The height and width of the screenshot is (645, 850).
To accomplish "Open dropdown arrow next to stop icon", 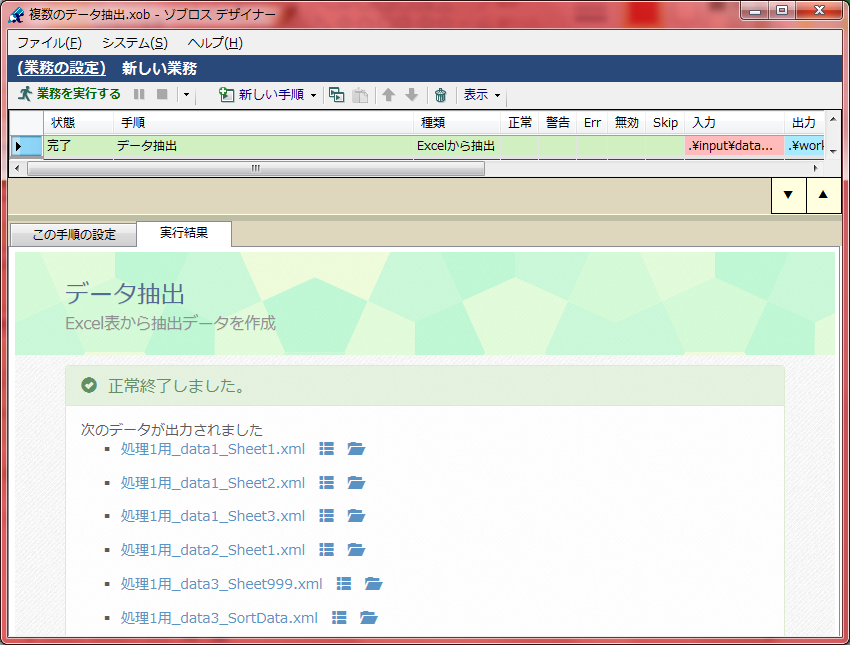I will 186,95.
